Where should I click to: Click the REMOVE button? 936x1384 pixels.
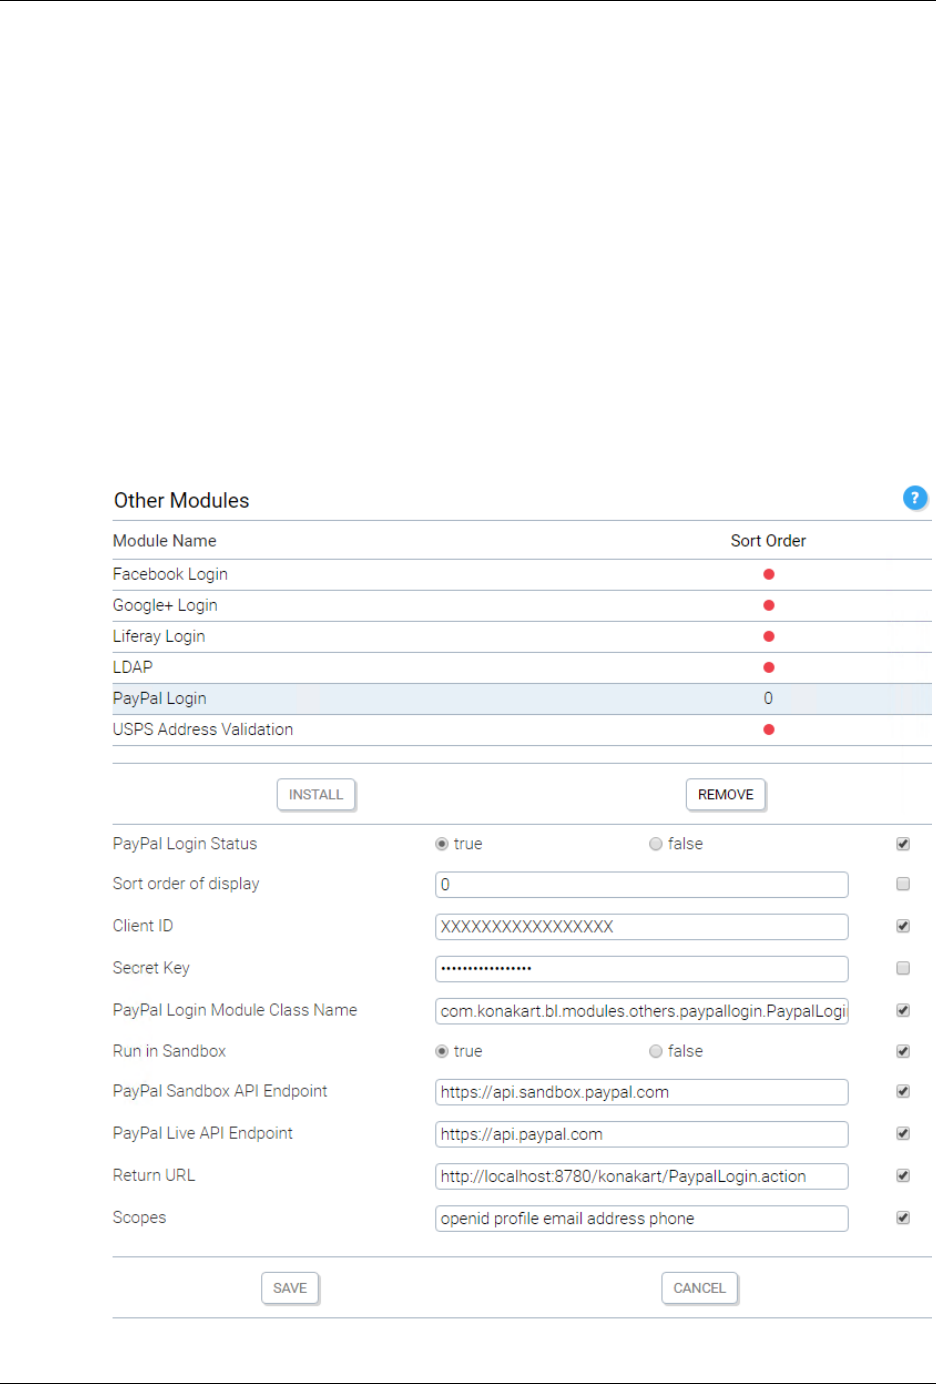(726, 794)
